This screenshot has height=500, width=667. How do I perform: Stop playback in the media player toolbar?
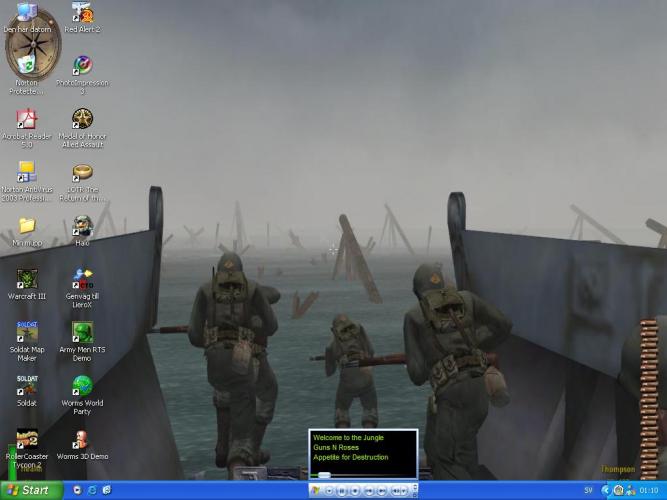click(355, 491)
